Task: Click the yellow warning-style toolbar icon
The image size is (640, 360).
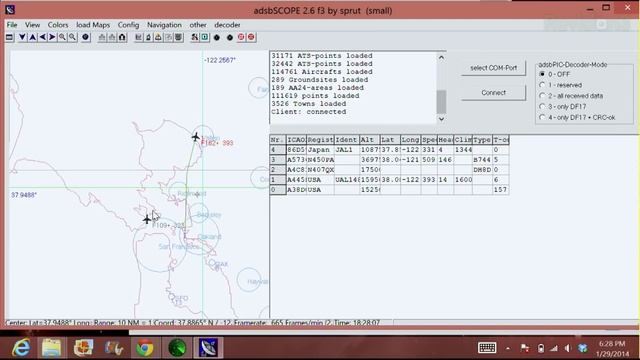Action: (158, 37)
